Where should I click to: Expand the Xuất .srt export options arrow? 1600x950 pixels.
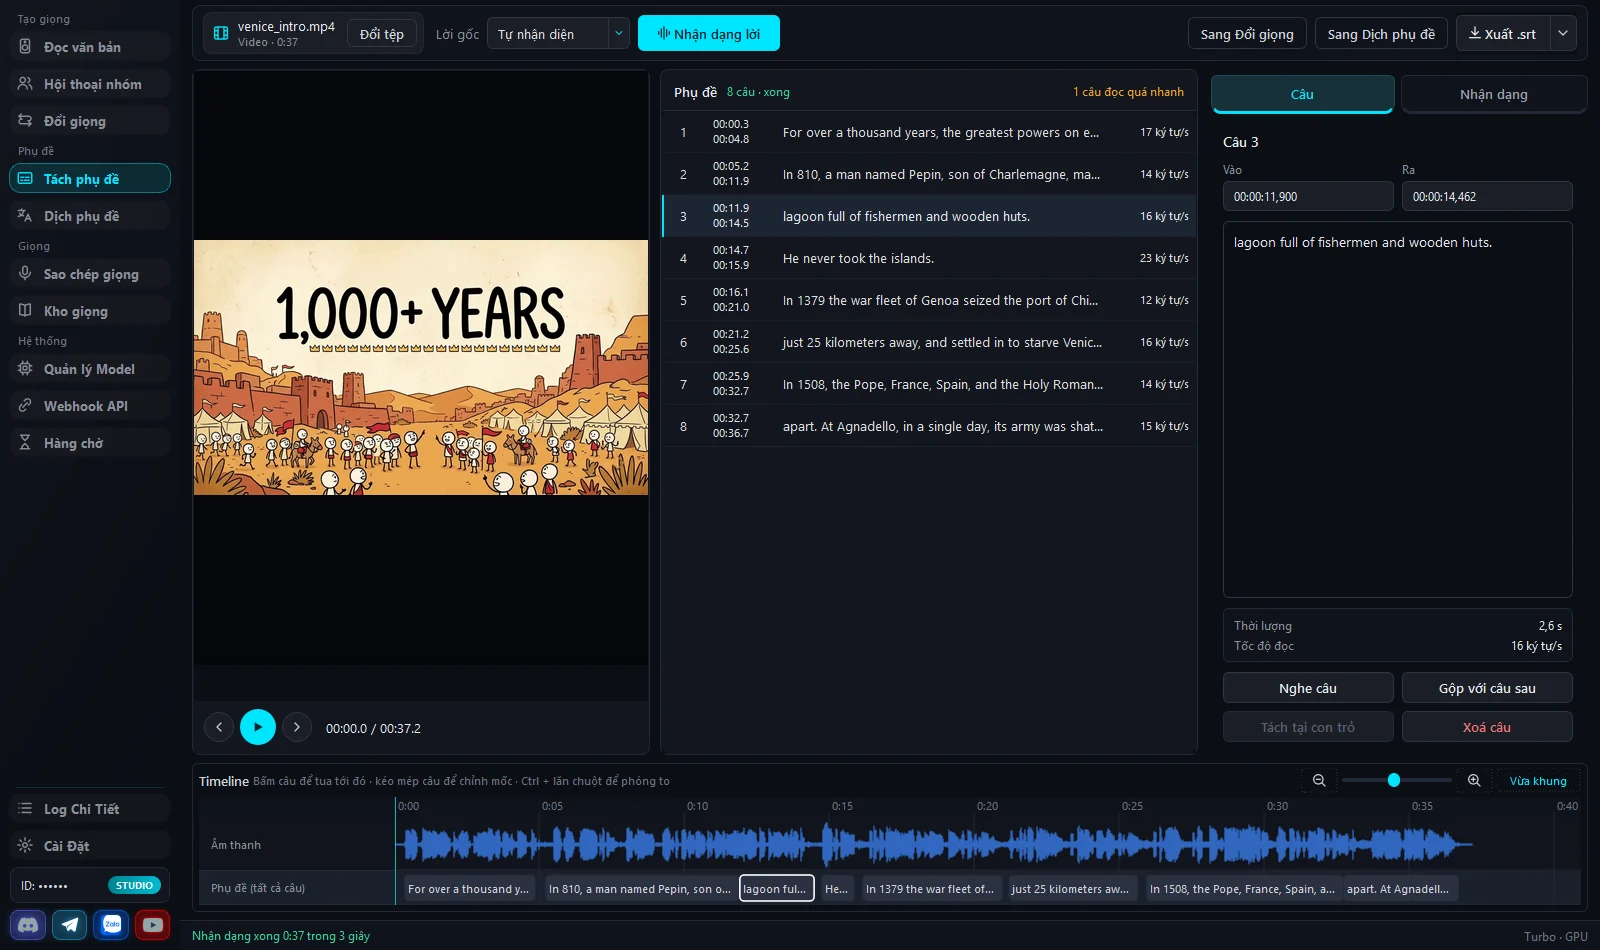click(x=1563, y=33)
